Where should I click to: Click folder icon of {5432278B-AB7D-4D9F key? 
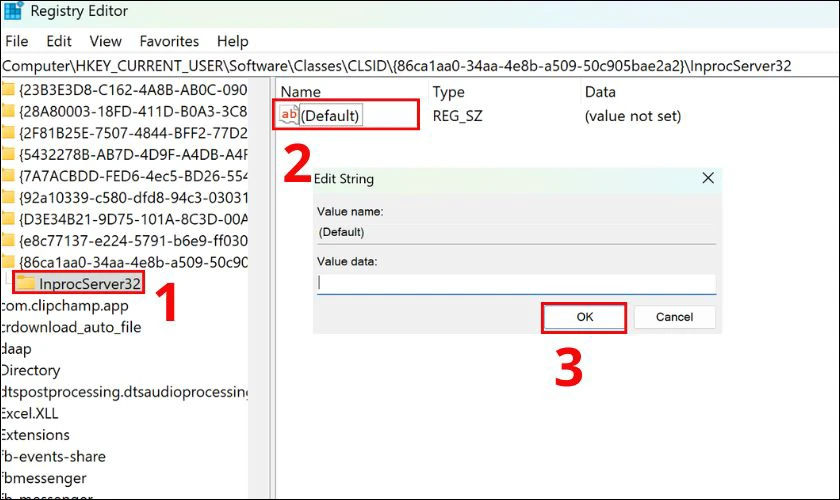(x=8, y=154)
